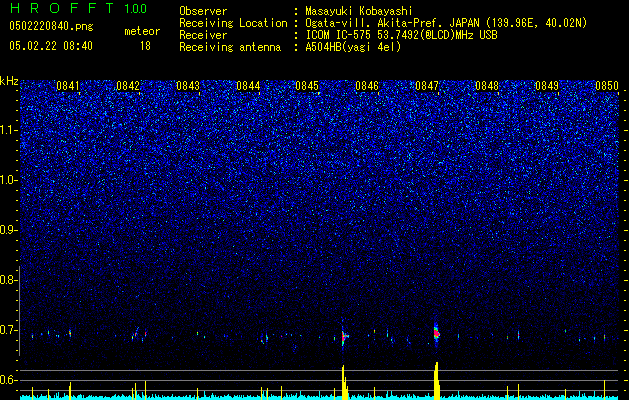Click time marker 0841
The height and width of the screenshot is (400, 629).
68,86
